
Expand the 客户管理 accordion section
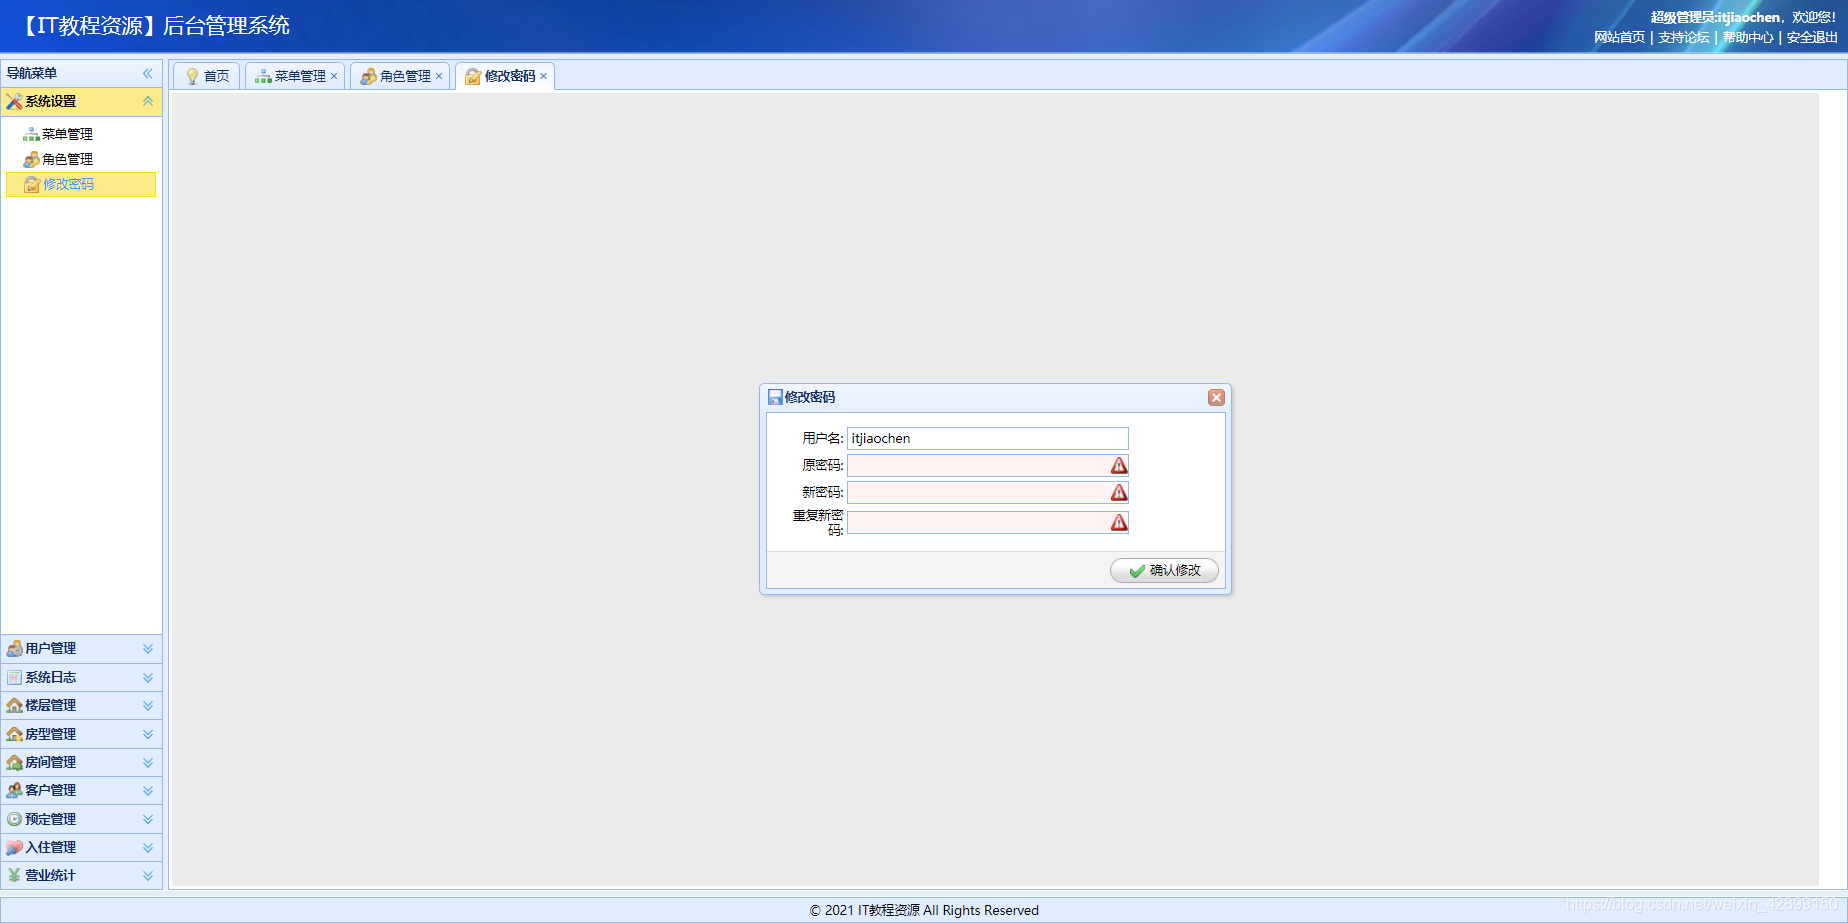pos(81,790)
